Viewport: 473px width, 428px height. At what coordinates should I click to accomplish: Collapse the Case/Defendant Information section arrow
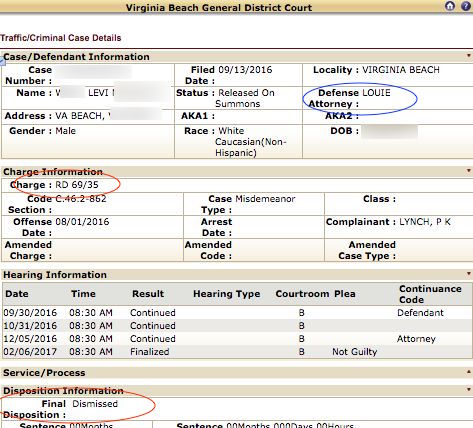(x=469, y=56)
